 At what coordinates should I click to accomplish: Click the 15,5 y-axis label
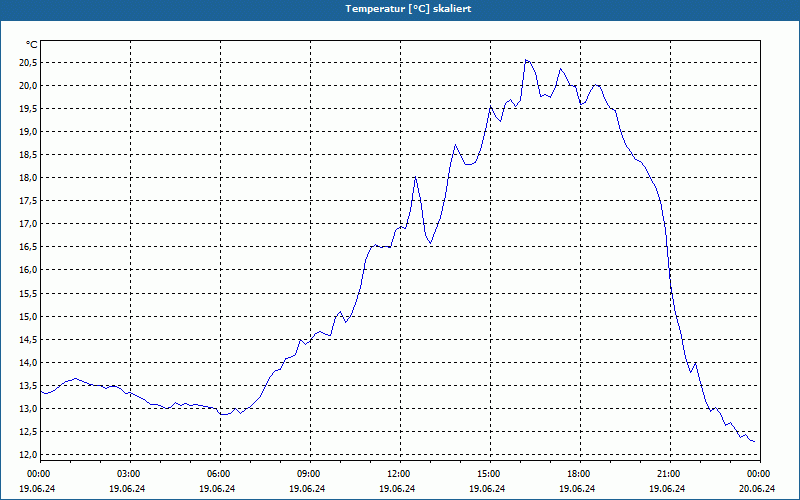pos(29,294)
